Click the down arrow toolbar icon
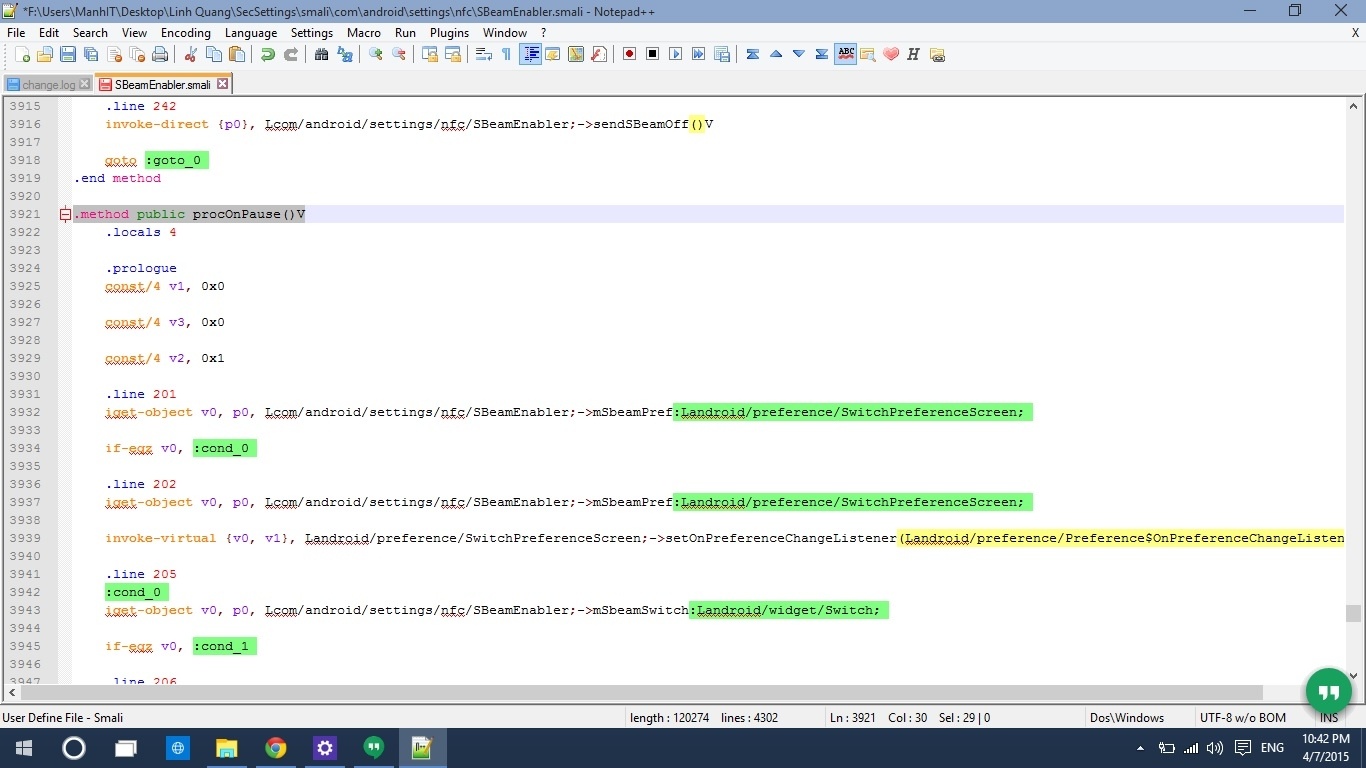This screenshot has width=1366, height=768. (798, 54)
